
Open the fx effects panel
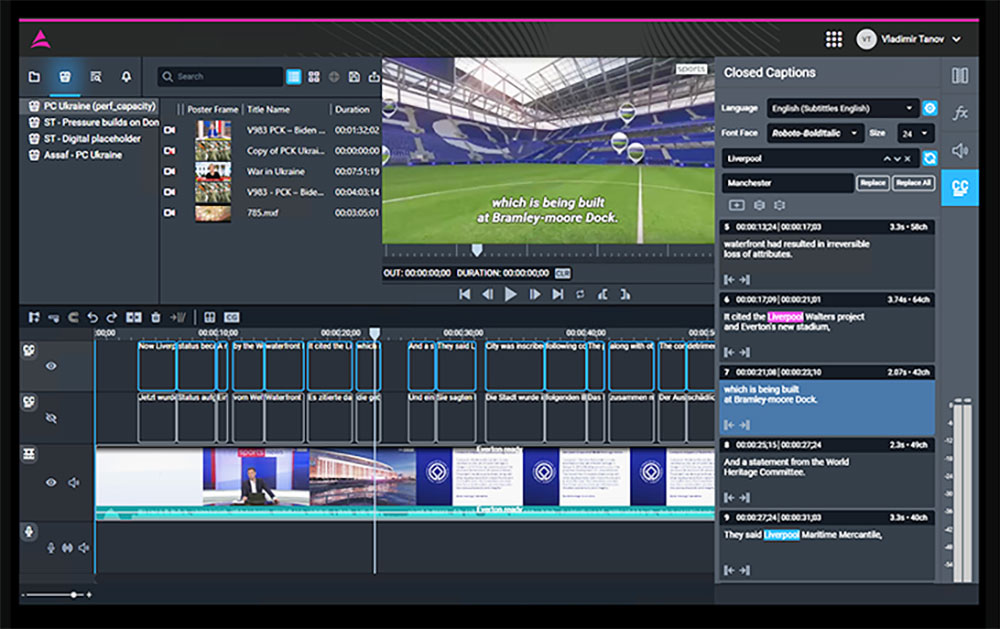(960, 113)
